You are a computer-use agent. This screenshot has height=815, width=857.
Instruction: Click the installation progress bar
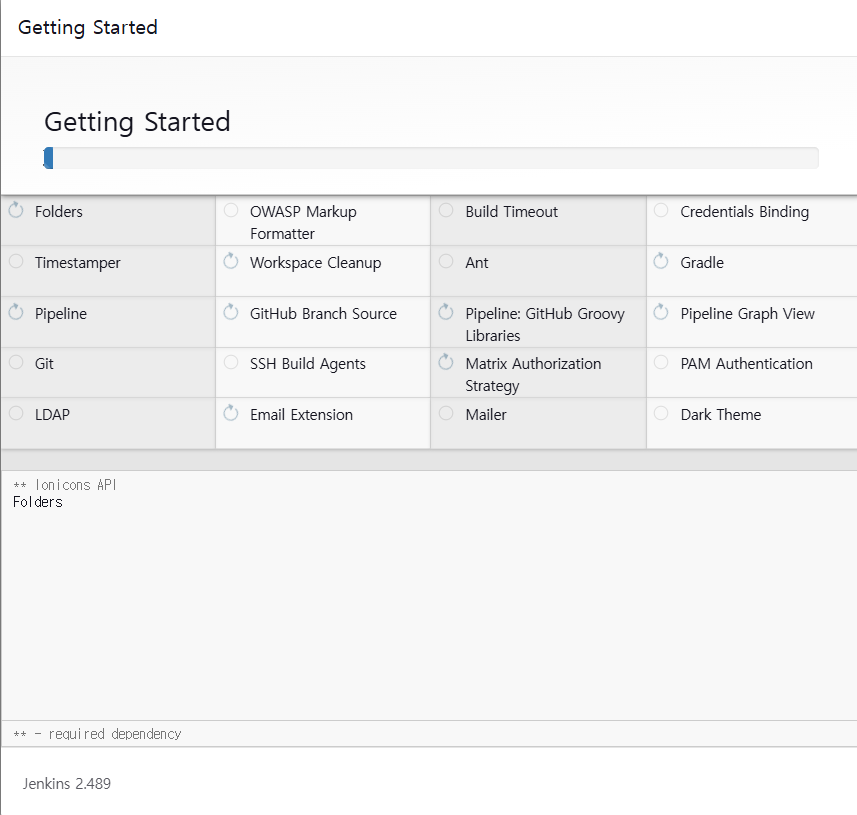coord(431,158)
